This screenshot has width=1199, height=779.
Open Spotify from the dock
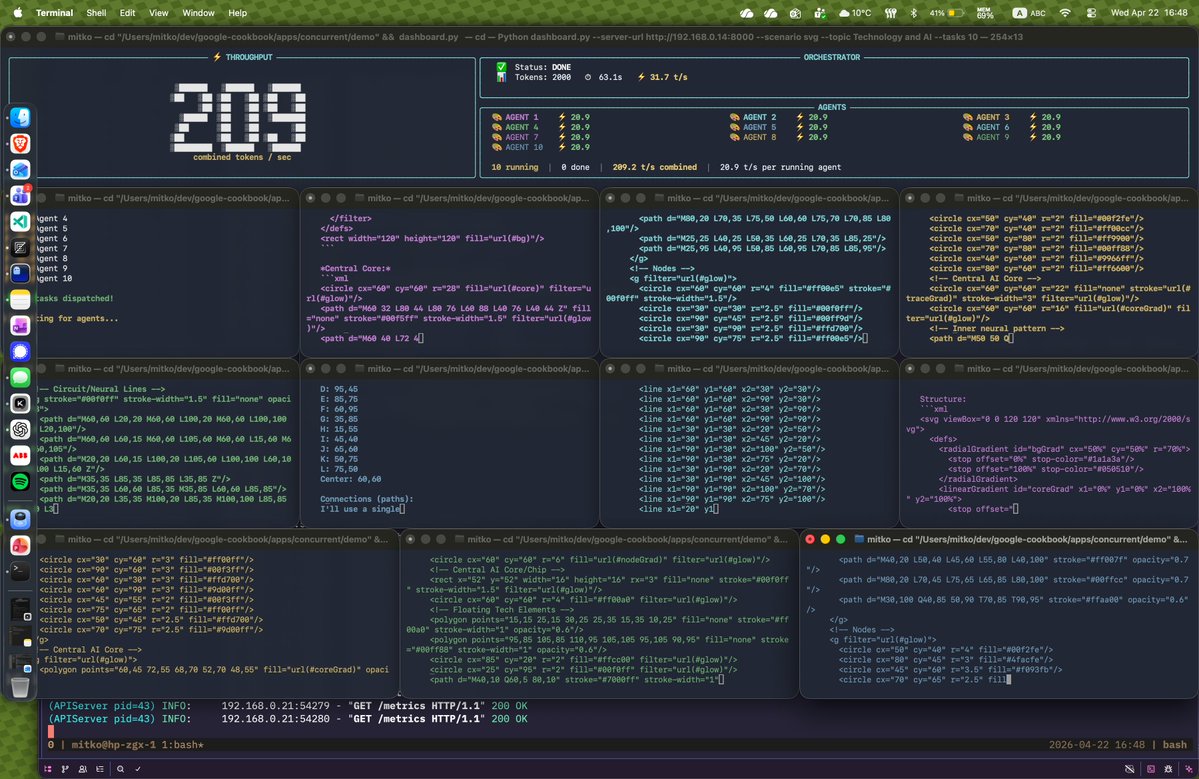pos(21,482)
